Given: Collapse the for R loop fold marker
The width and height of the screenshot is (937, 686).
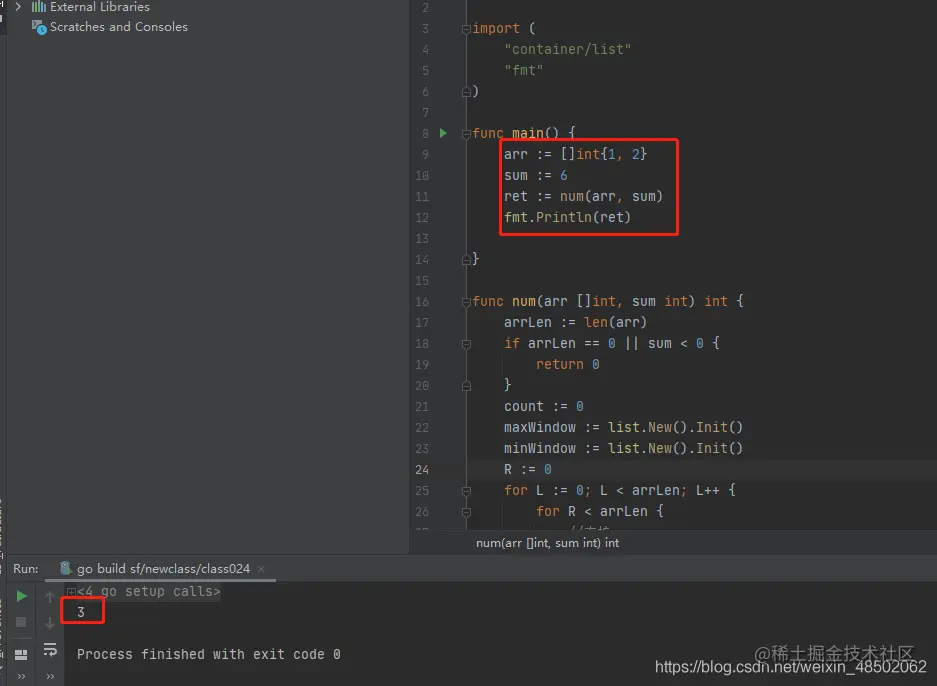Looking at the screenshot, I should pos(466,512).
